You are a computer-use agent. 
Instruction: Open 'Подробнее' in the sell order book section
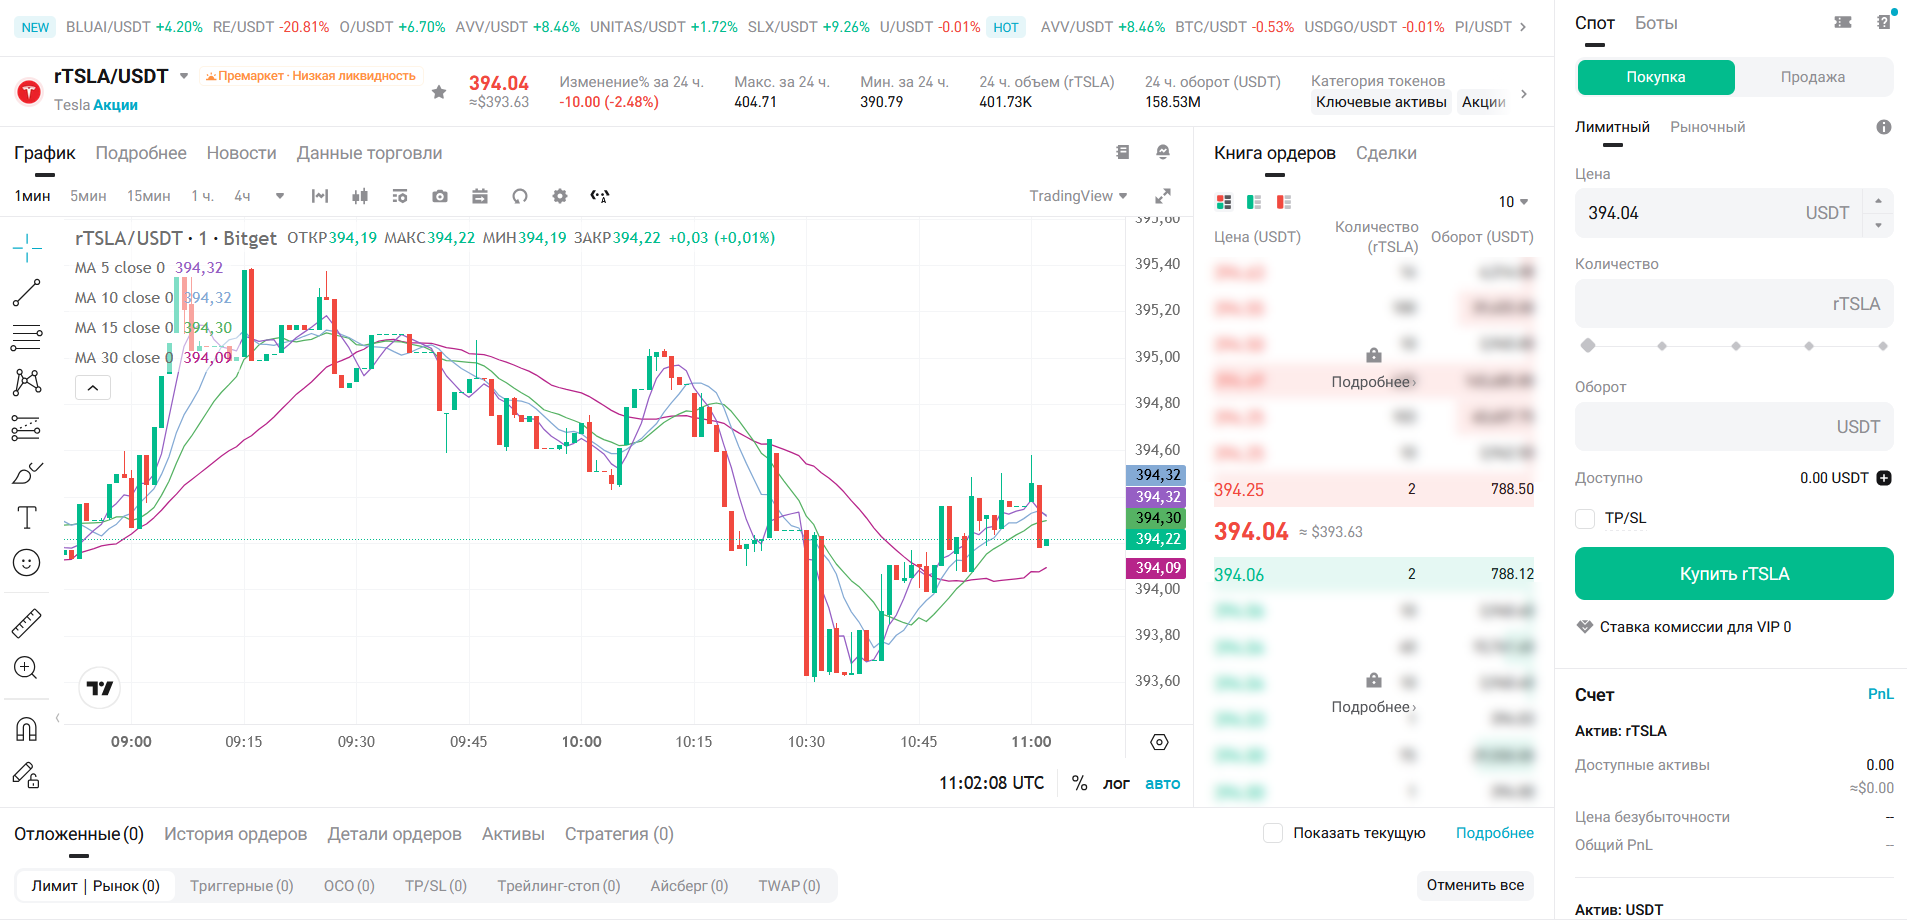tap(1373, 382)
